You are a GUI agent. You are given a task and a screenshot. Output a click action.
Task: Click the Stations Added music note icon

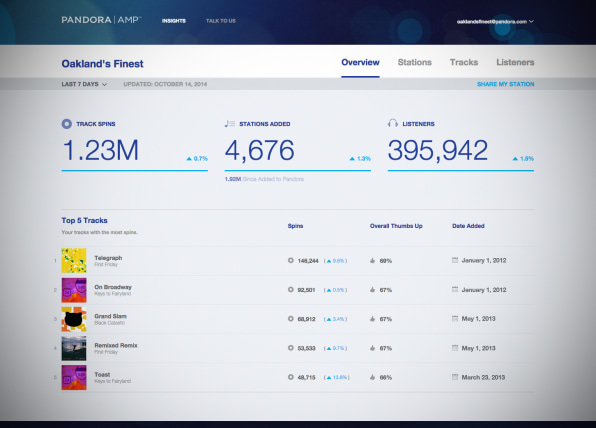pyautogui.click(x=230, y=124)
